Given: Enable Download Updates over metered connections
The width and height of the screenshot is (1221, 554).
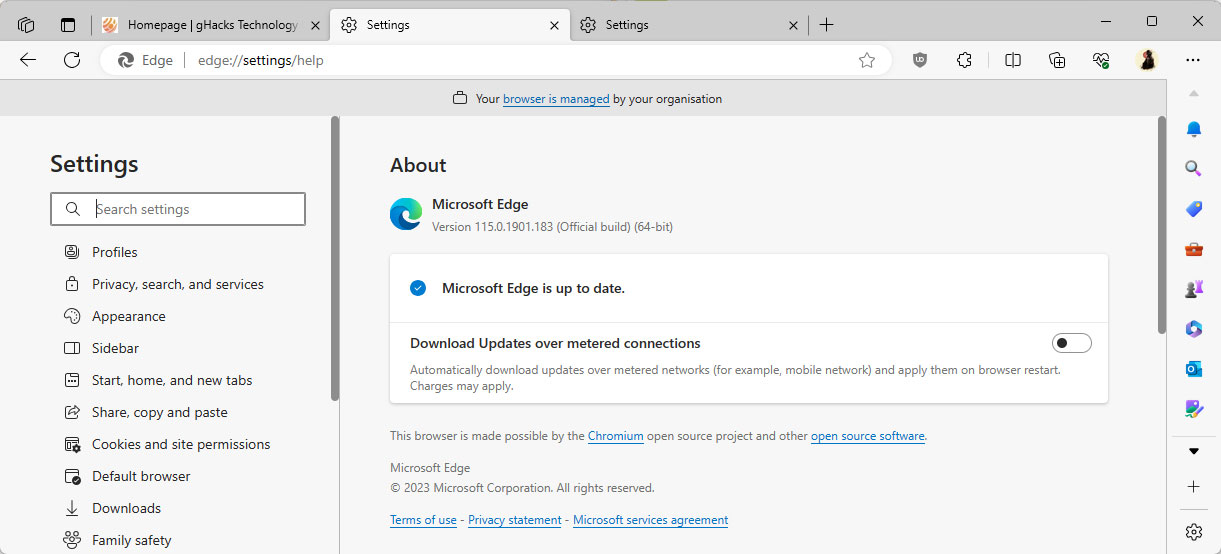Looking at the screenshot, I should (1071, 343).
